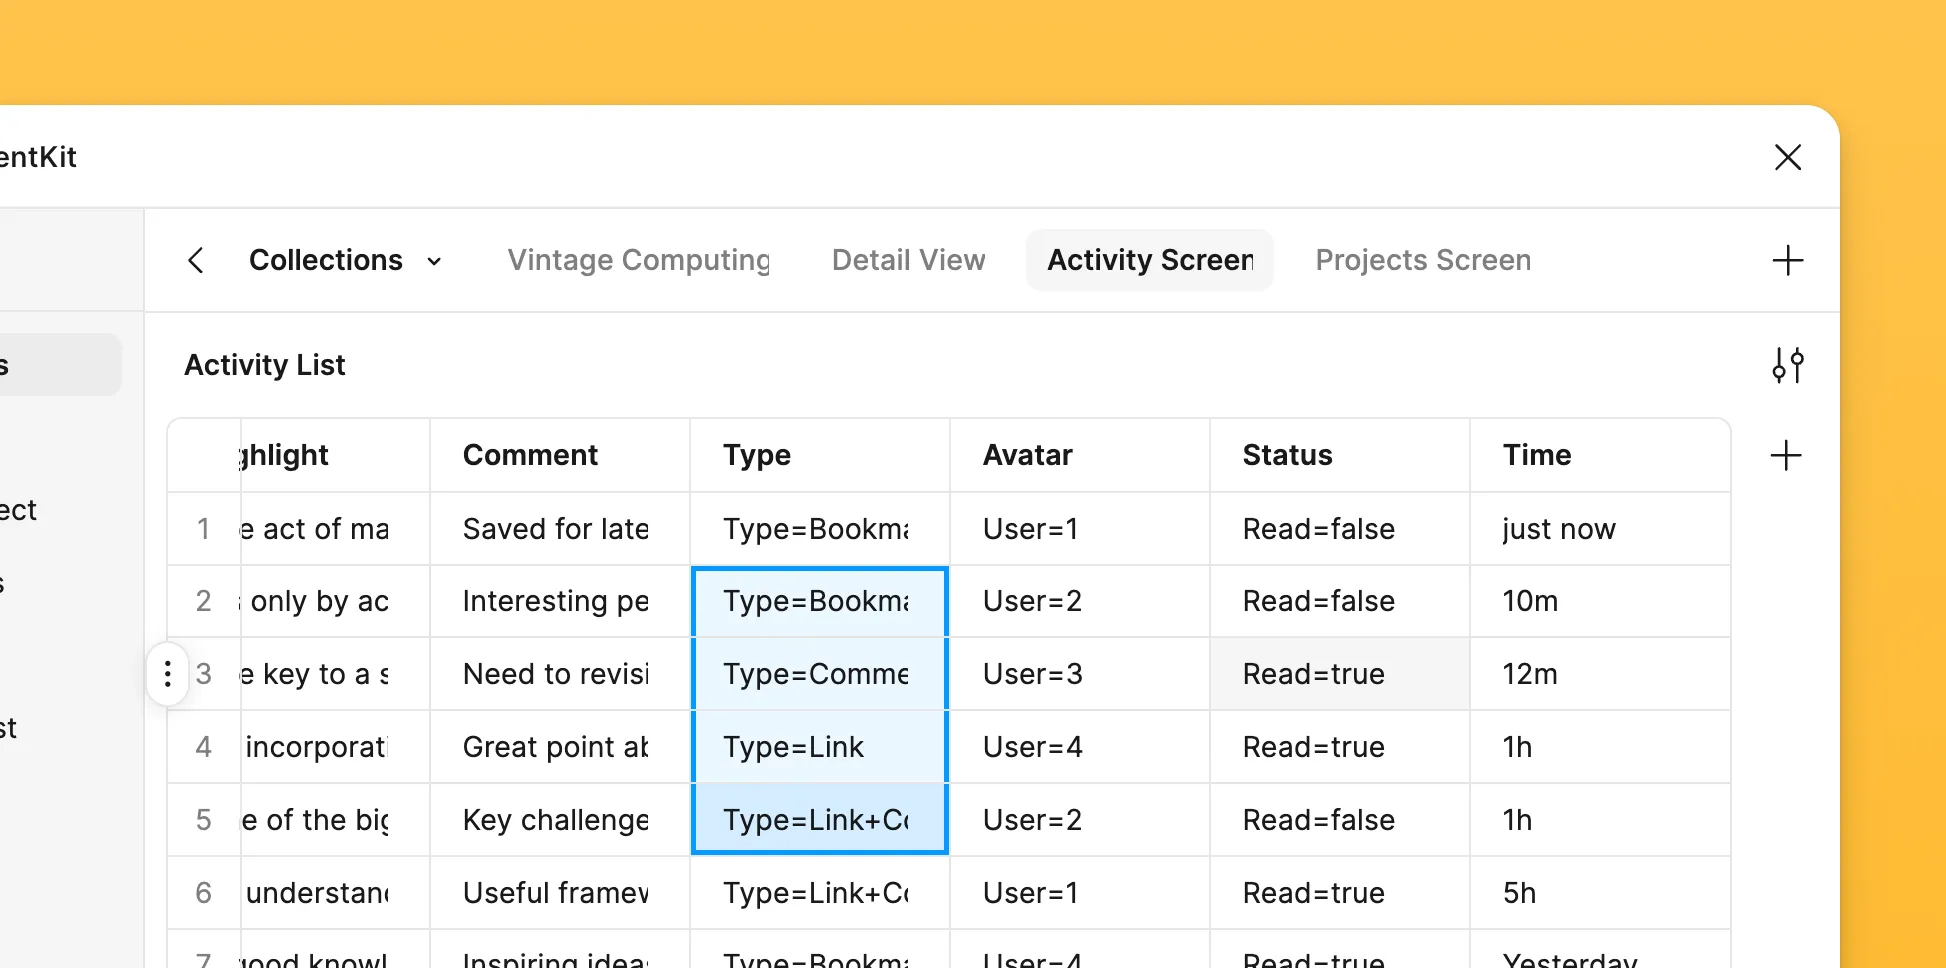The width and height of the screenshot is (1946, 968).
Task: Click the Activity Screen tab
Action: pos(1149,260)
